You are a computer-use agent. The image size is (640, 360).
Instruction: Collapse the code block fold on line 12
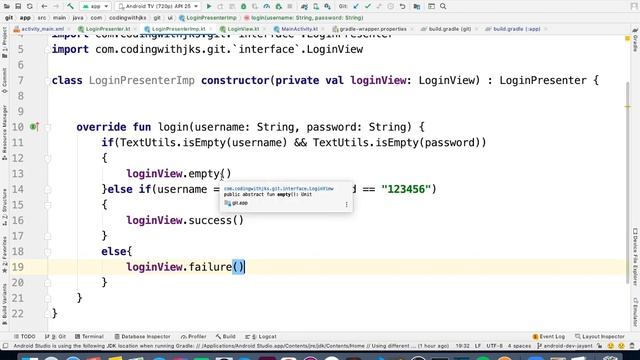[x=47, y=158]
